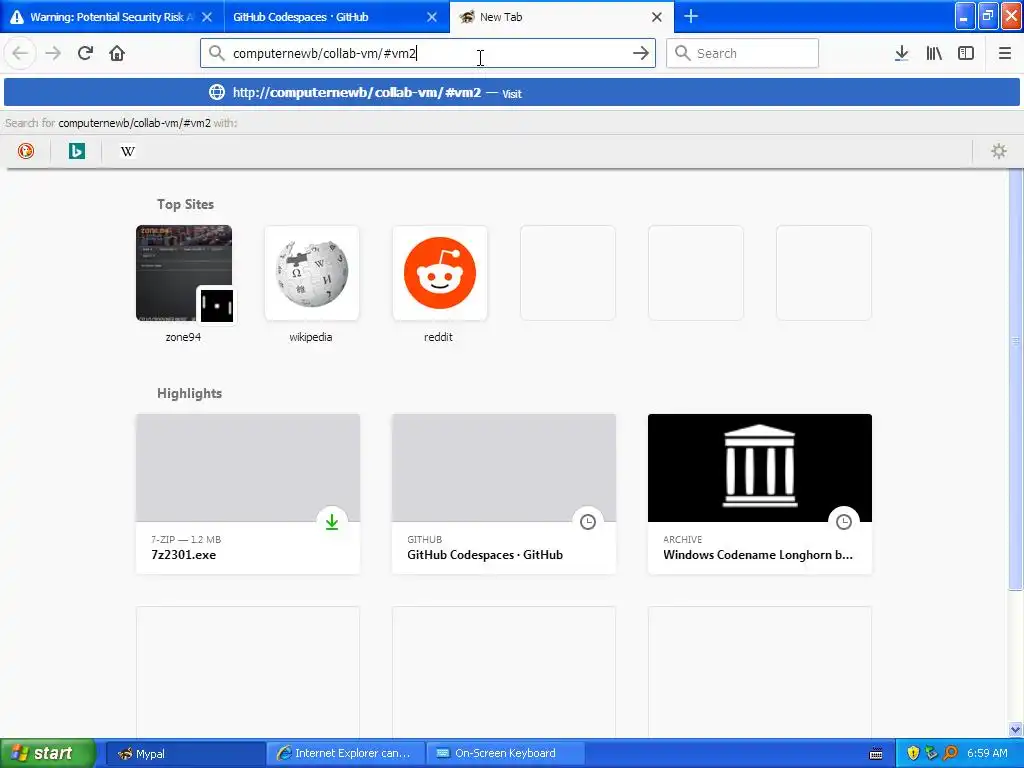1024x768 pixels.
Task: Reload the current page
Action: pos(85,53)
